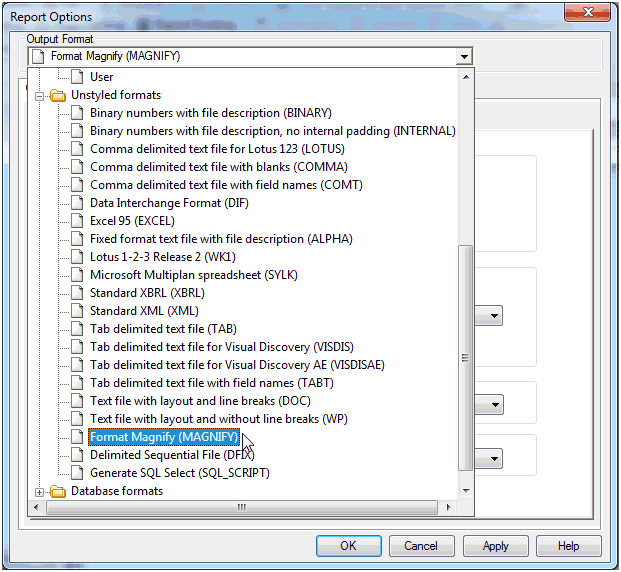Click the WK1 format document icon
Viewport: 621px width, 572px height.
tap(77, 257)
